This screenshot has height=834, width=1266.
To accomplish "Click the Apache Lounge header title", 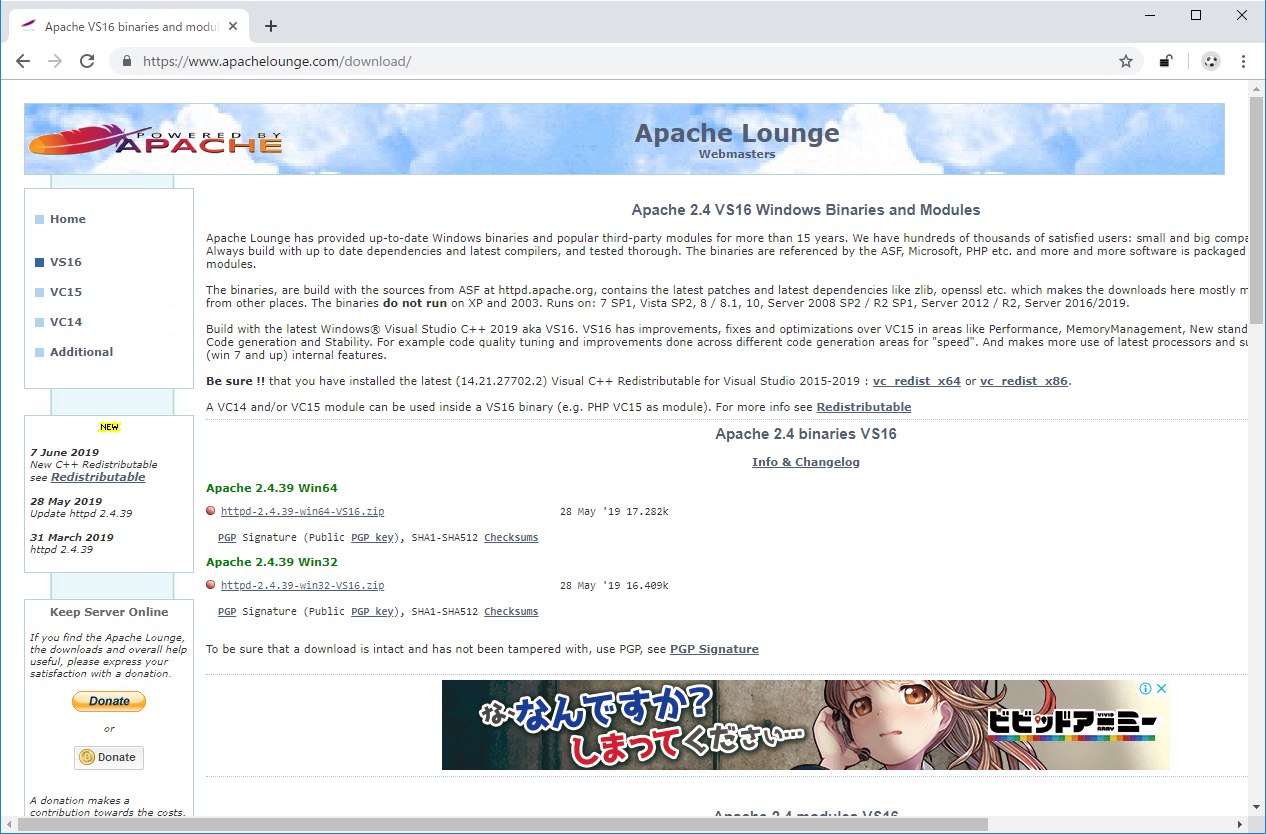I will coord(737,133).
